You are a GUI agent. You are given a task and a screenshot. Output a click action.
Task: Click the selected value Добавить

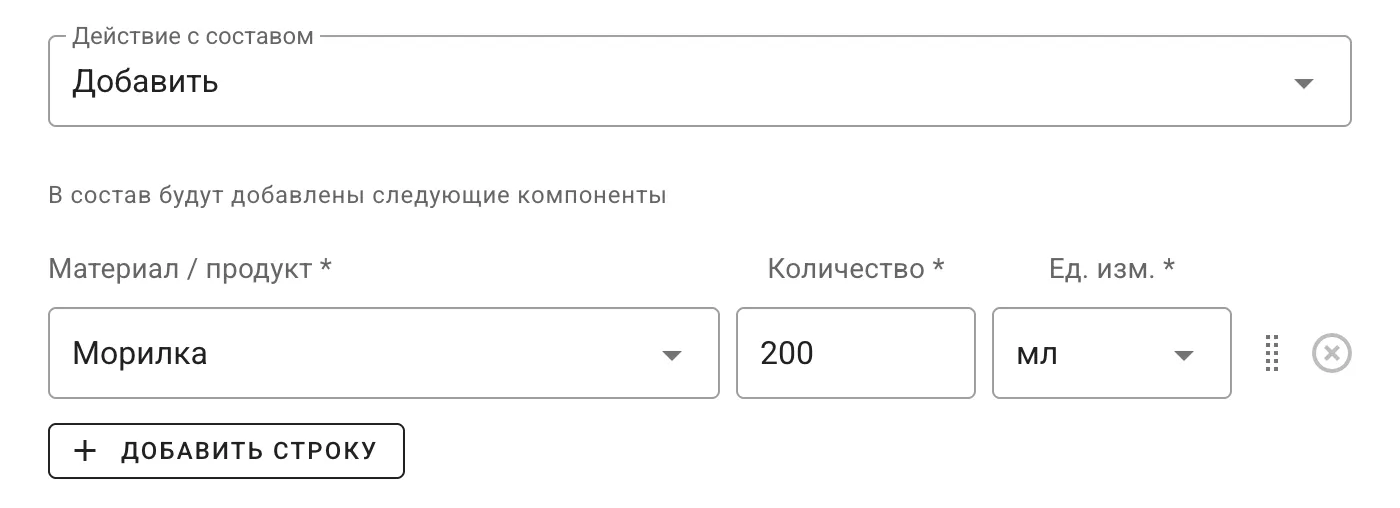click(x=145, y=82)
